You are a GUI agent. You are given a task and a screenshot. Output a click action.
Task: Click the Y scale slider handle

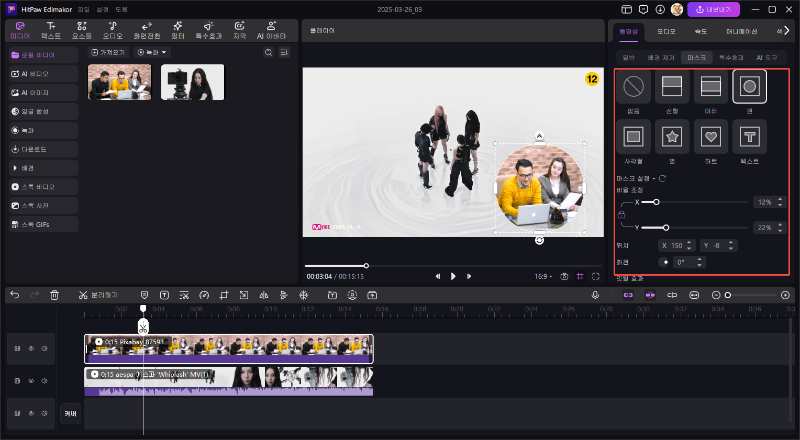666,228
